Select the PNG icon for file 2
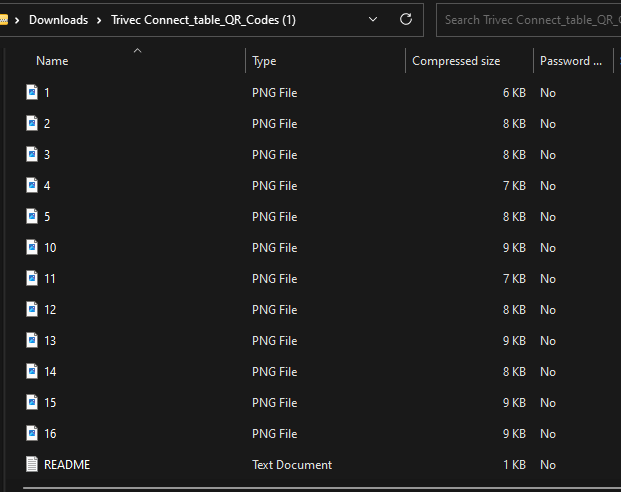The width and height of the screenshot is (621, 492). 32,123
